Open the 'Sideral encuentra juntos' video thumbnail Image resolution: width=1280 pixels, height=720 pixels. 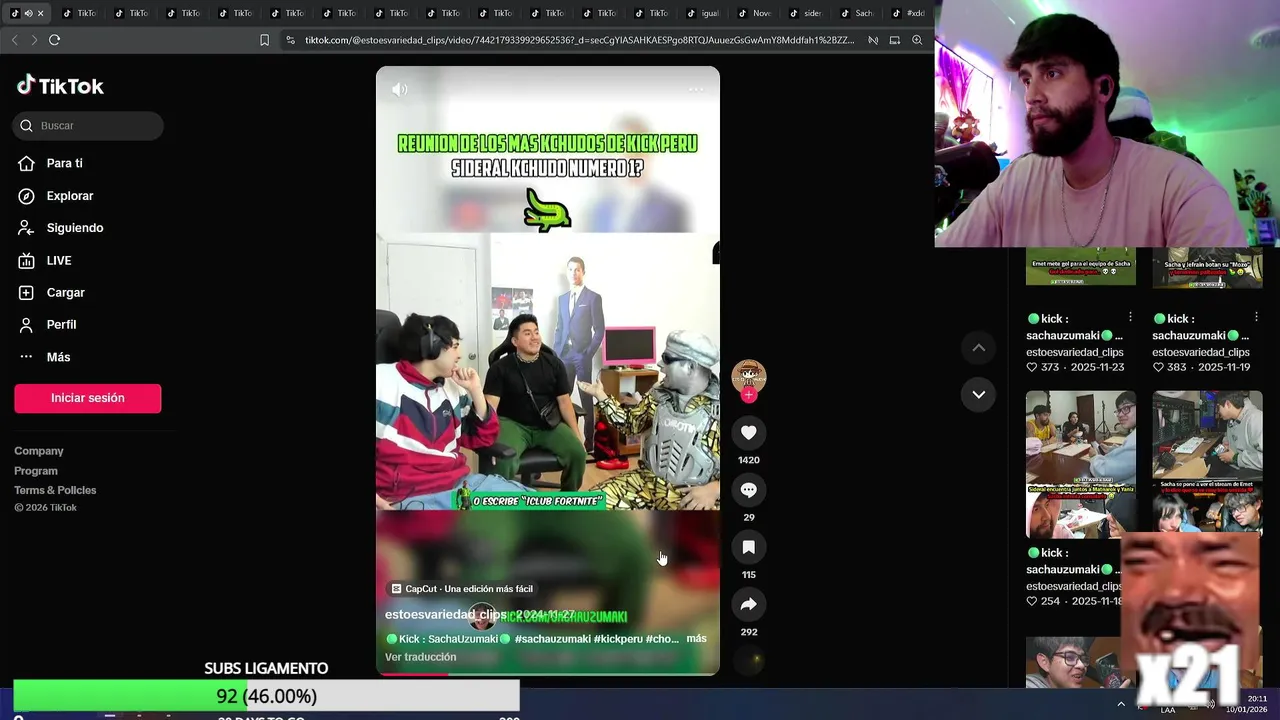click(1081, 464)
